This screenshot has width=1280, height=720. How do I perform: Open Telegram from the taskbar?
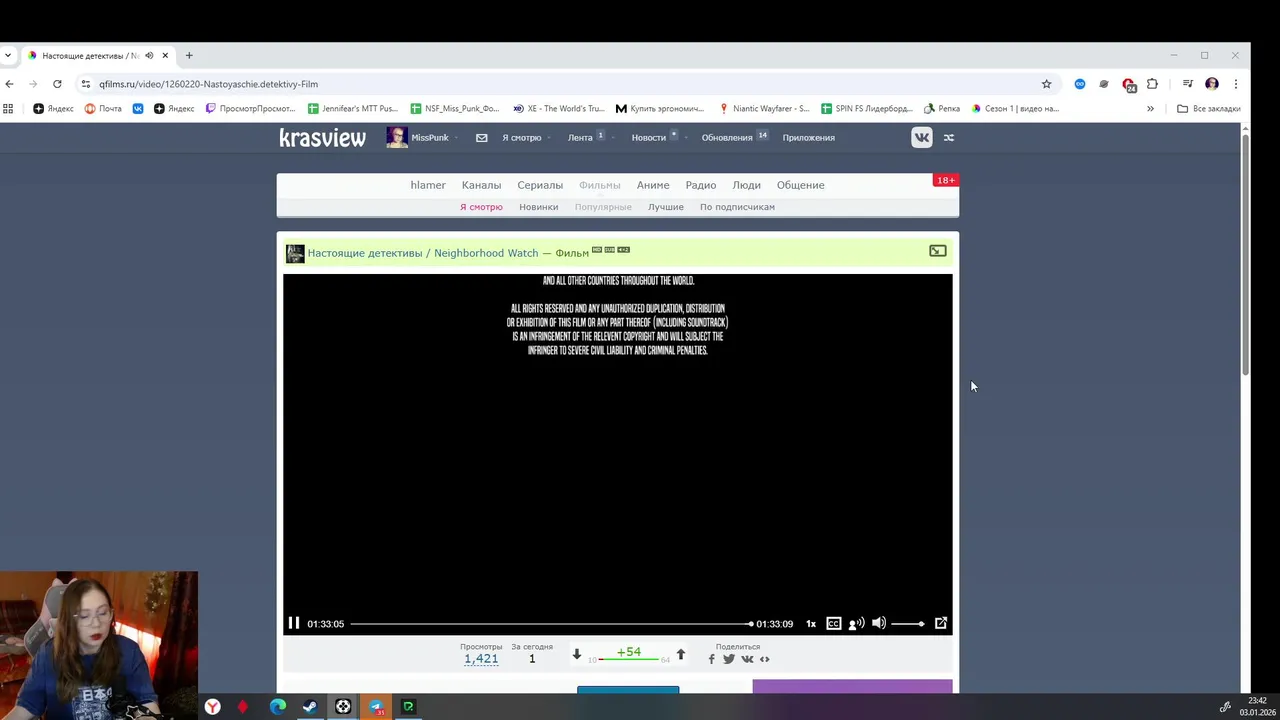376,707
